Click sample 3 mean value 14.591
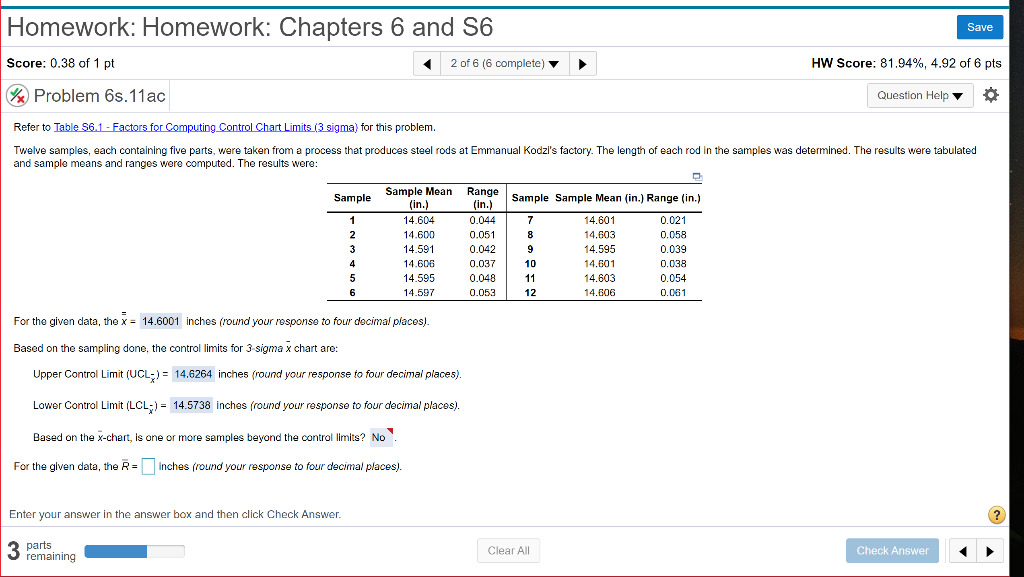This screenshot has width=1024, height=577. coord(419,249)
